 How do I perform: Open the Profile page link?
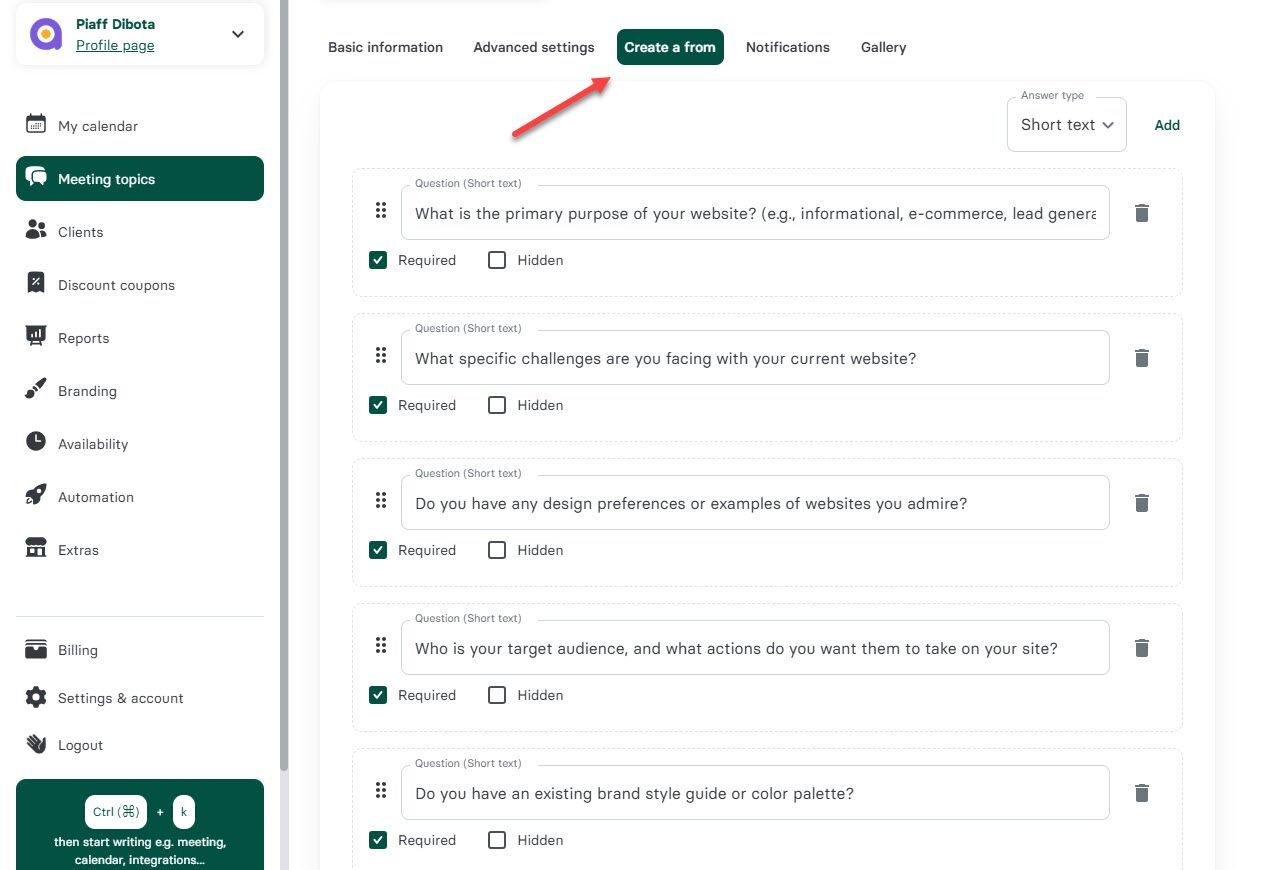(x=115, y=45)
